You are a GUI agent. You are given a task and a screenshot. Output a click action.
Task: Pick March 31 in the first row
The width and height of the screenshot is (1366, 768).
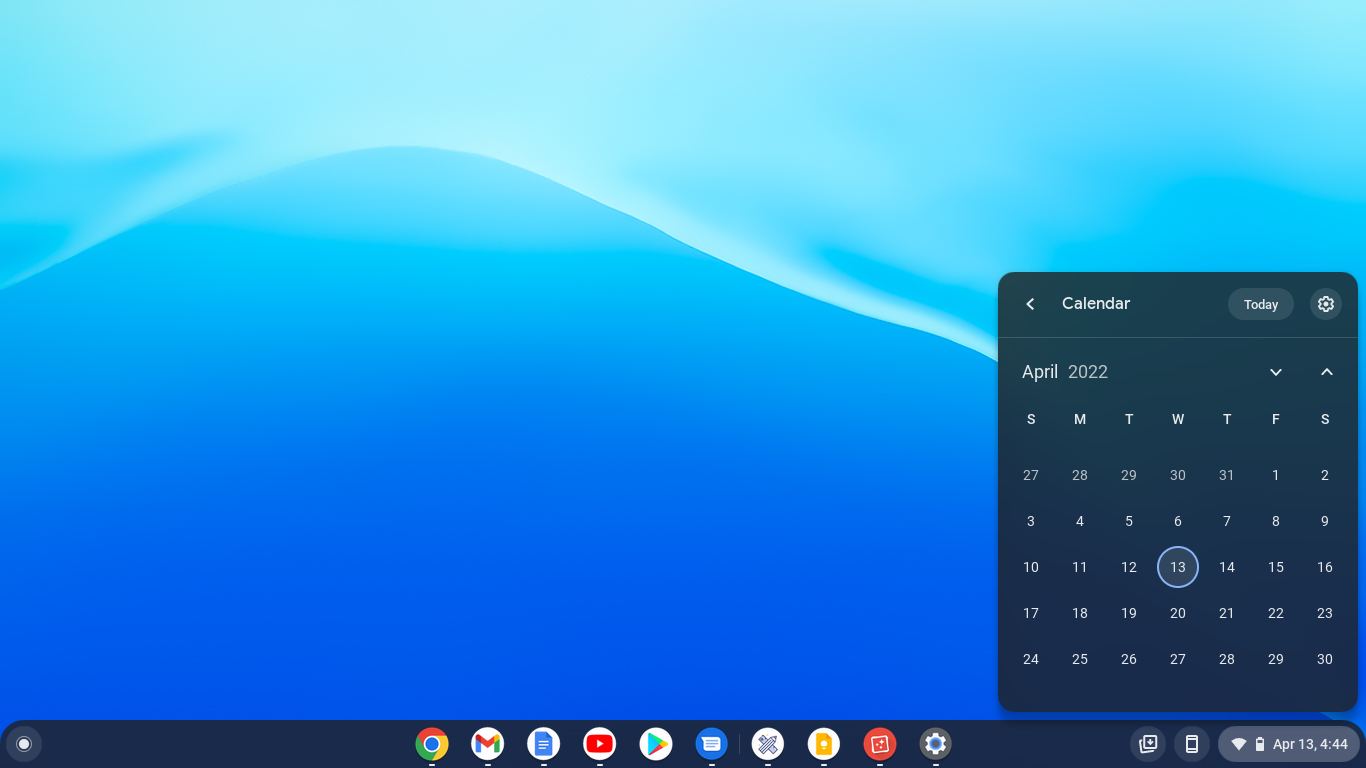click(1227, 475)
